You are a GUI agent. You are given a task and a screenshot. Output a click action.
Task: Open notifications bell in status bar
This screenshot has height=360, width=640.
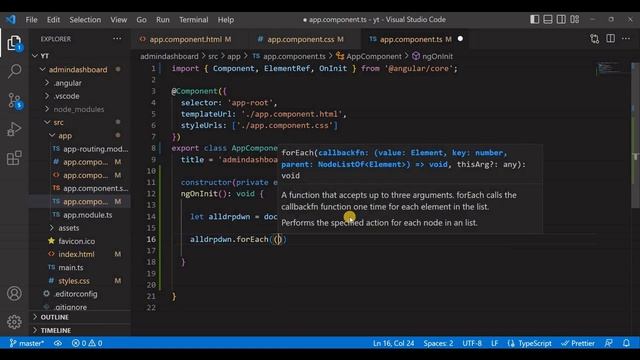pyautogui.click(x=627, y=343)
